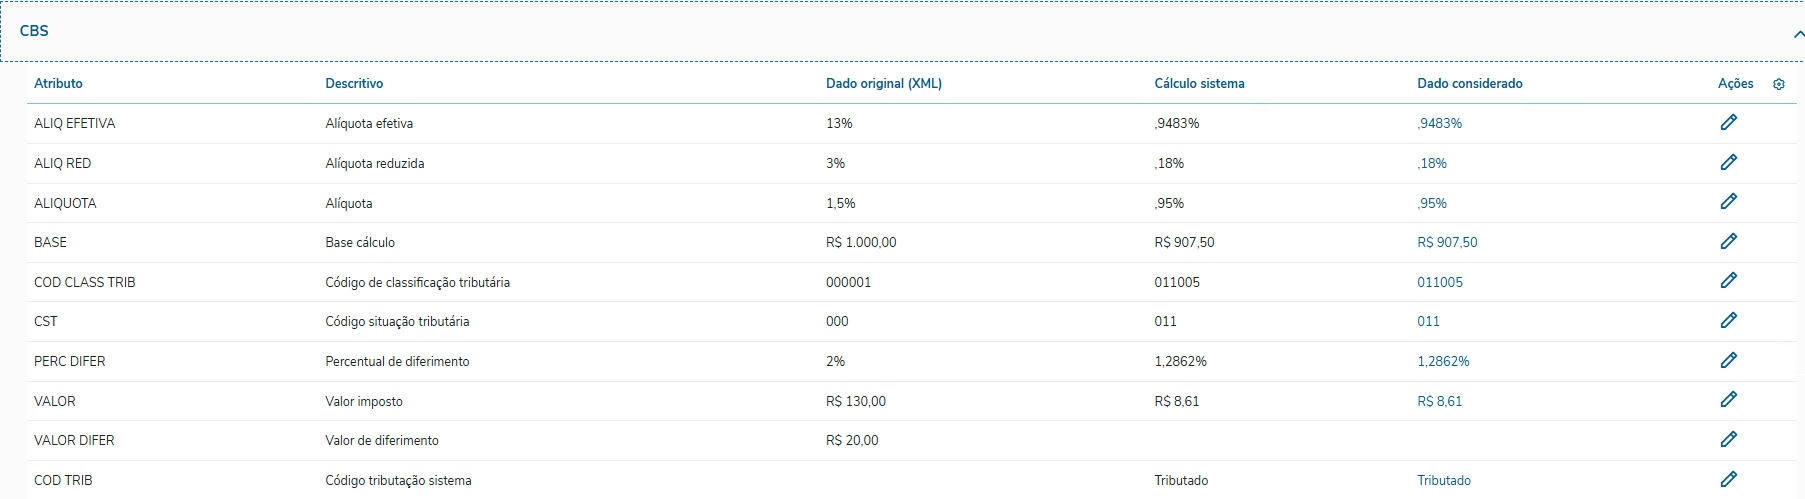
Task: Click edit pencil for COD TRIB row
Action: (x=1728, y=479)
